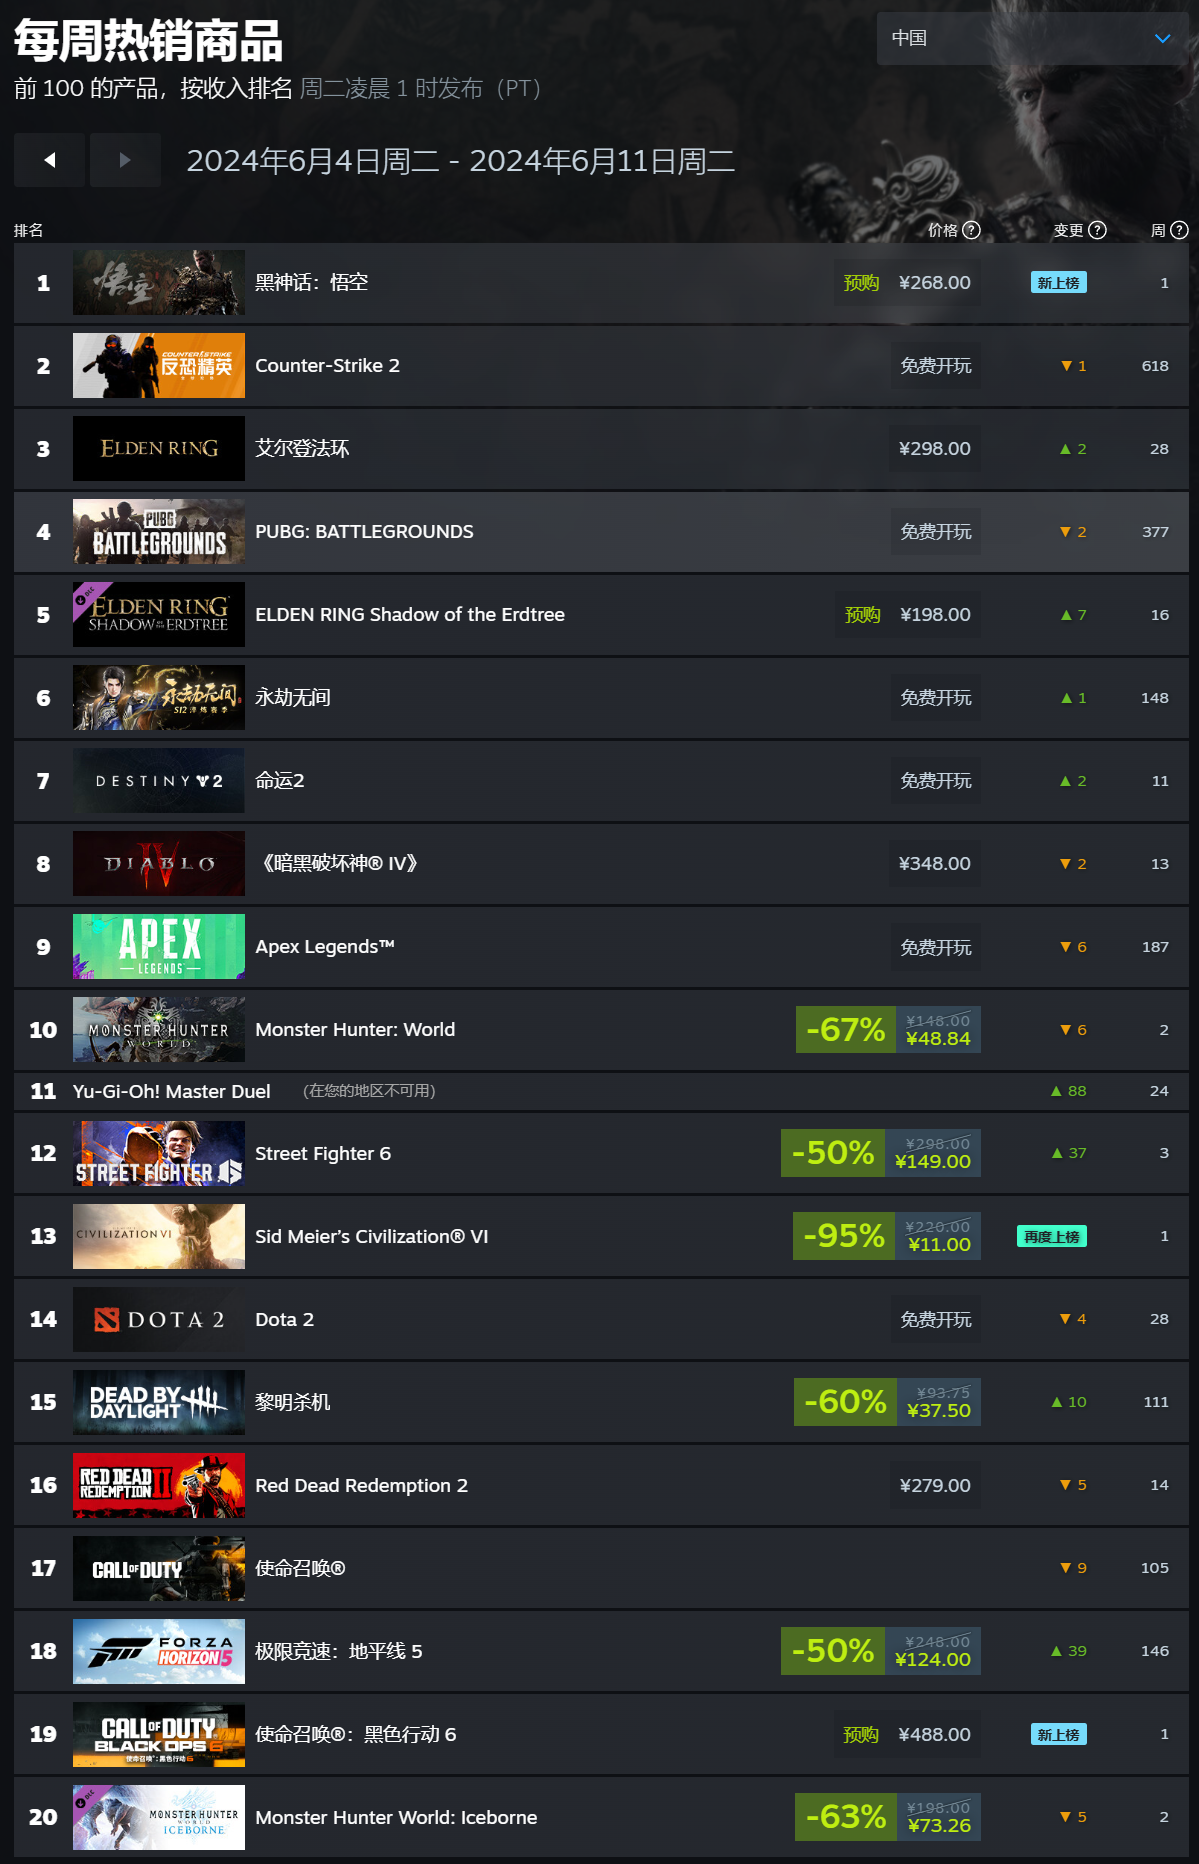
Task: Open the 中国 region dropdown
Action: coord(1032,38)
